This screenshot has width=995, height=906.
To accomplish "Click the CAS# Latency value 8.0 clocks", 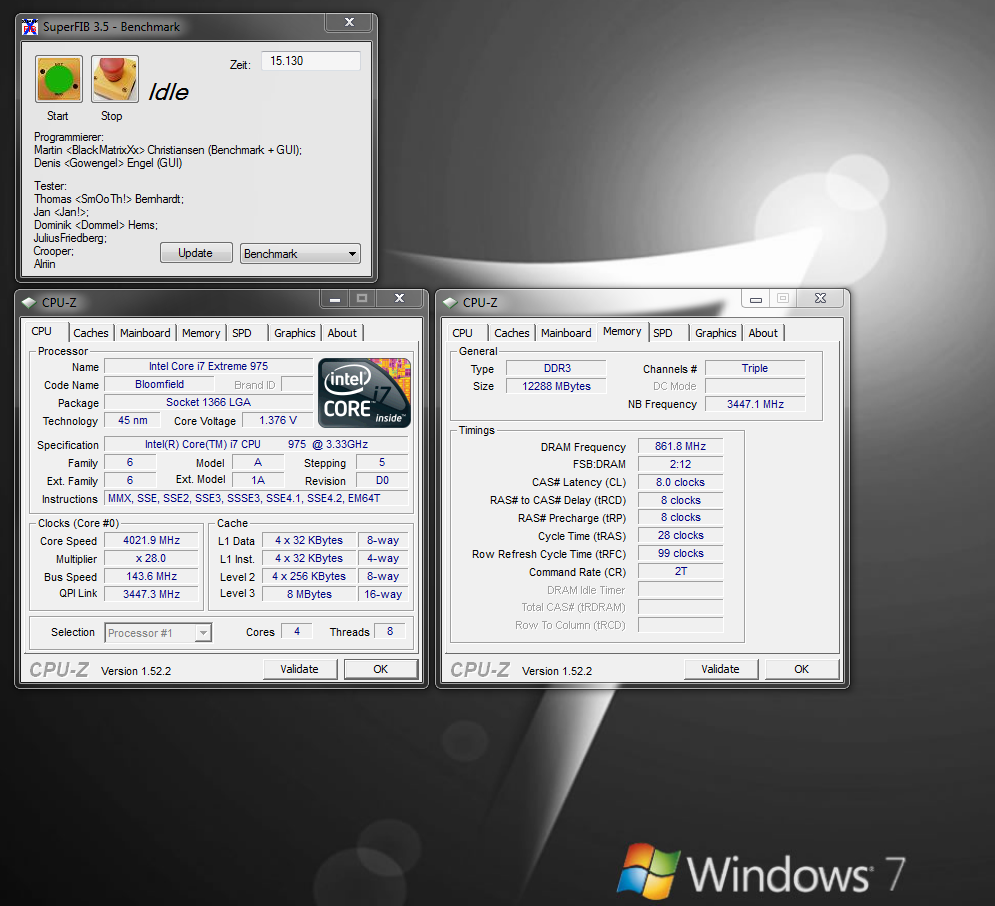I will pos(680,482).
